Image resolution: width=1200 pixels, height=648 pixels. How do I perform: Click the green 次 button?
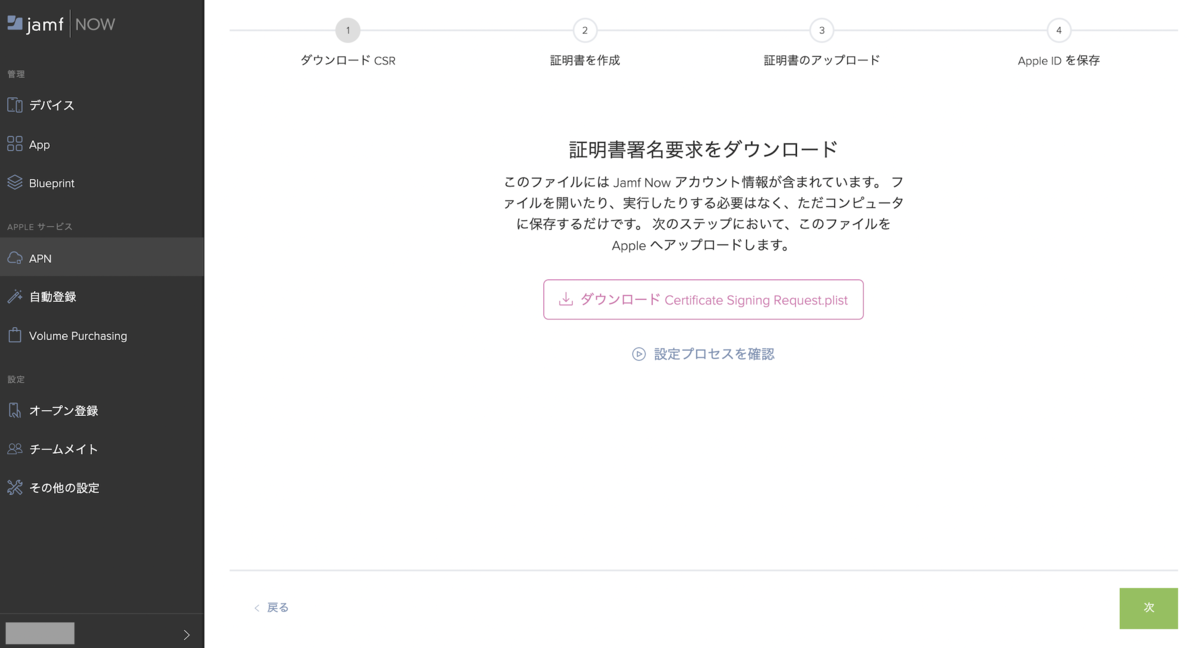1148,608
